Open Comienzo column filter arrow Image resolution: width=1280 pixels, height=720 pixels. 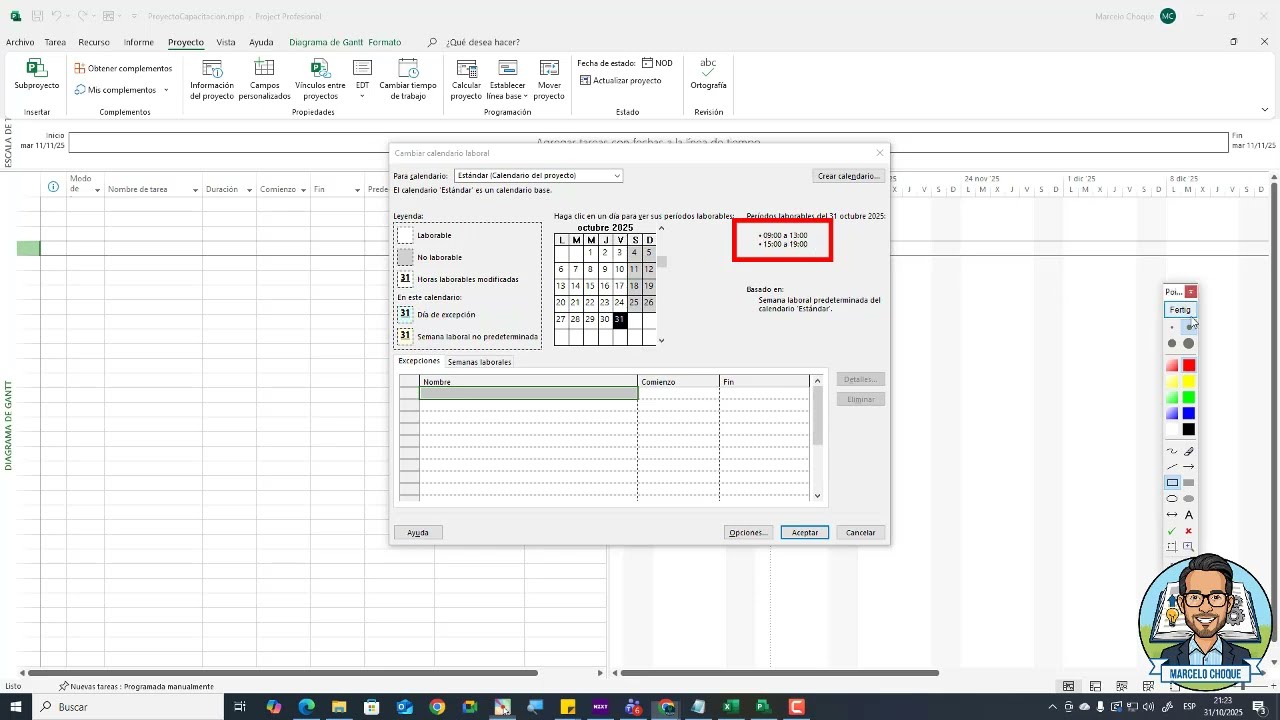(x=303, y=190)
